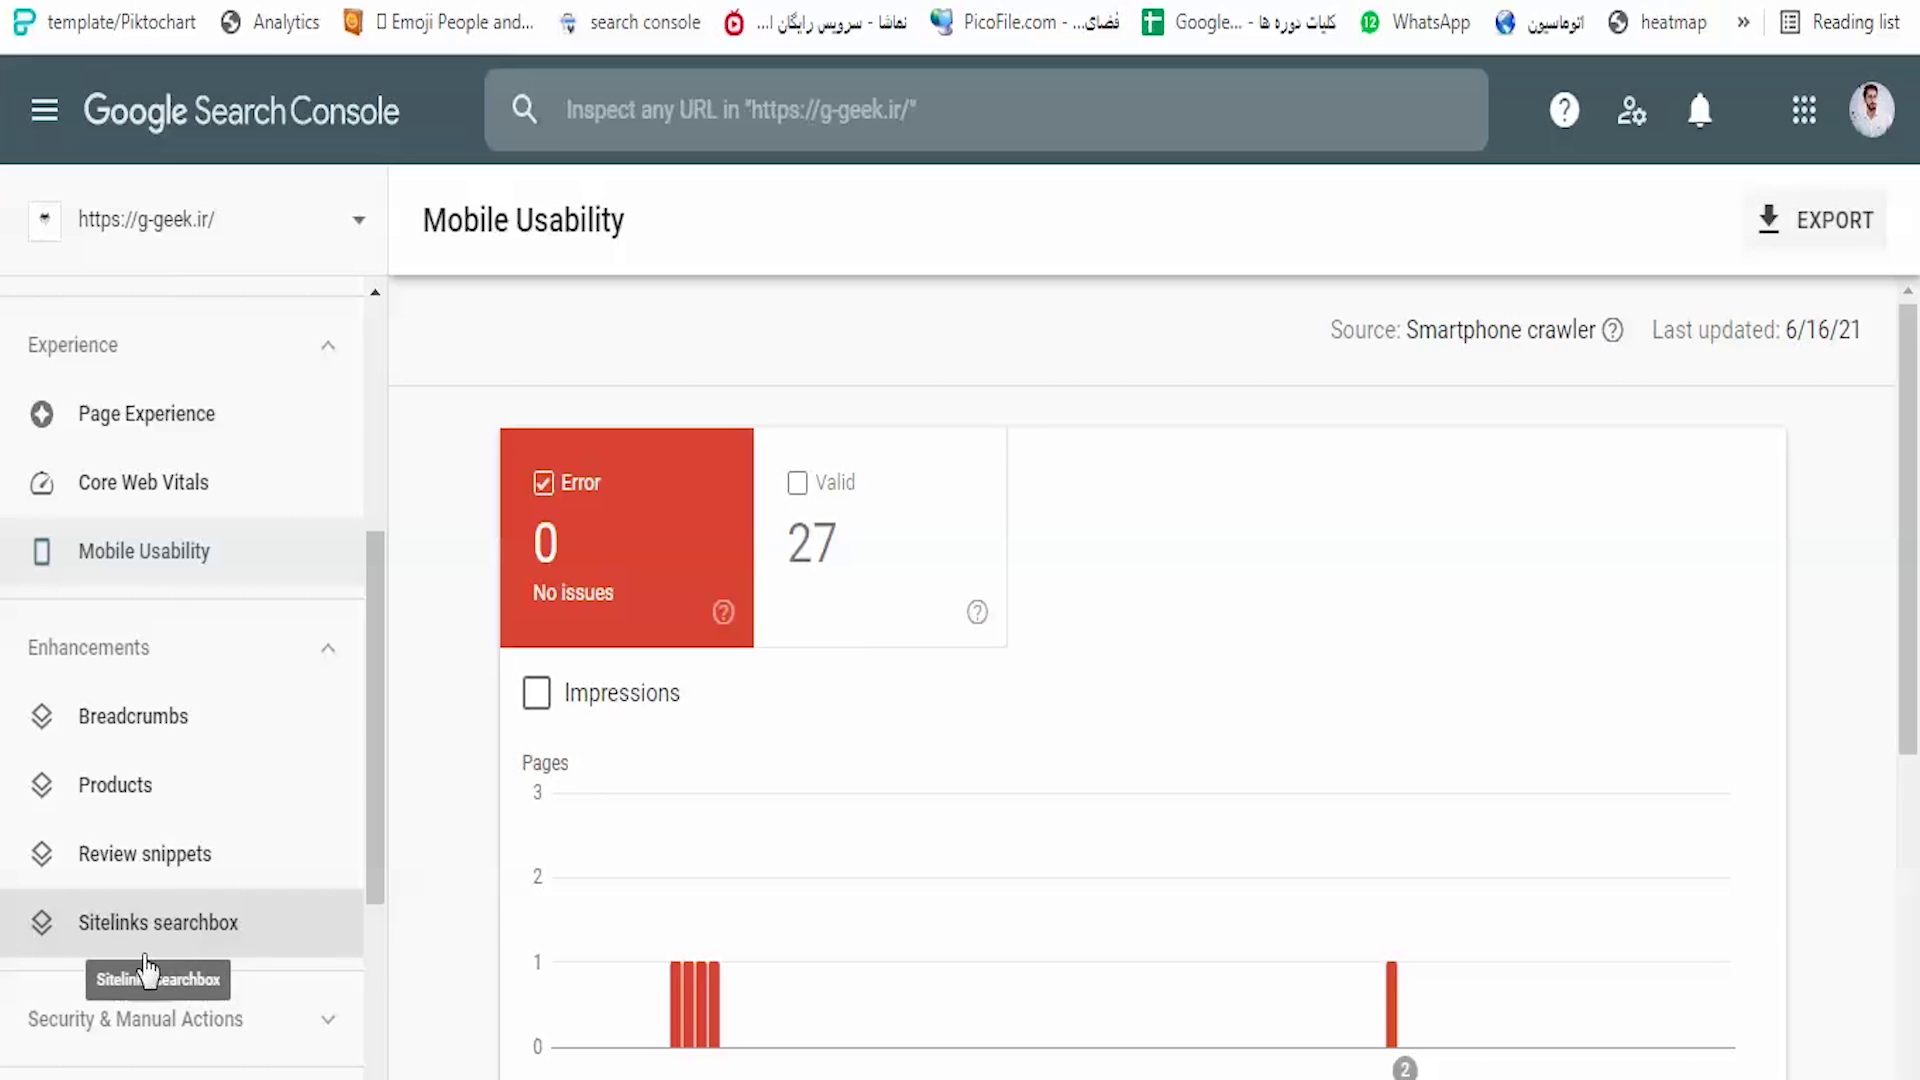
Task: Click help icon in Valid card
Action: pyautogui.click(x=977, y=612)
